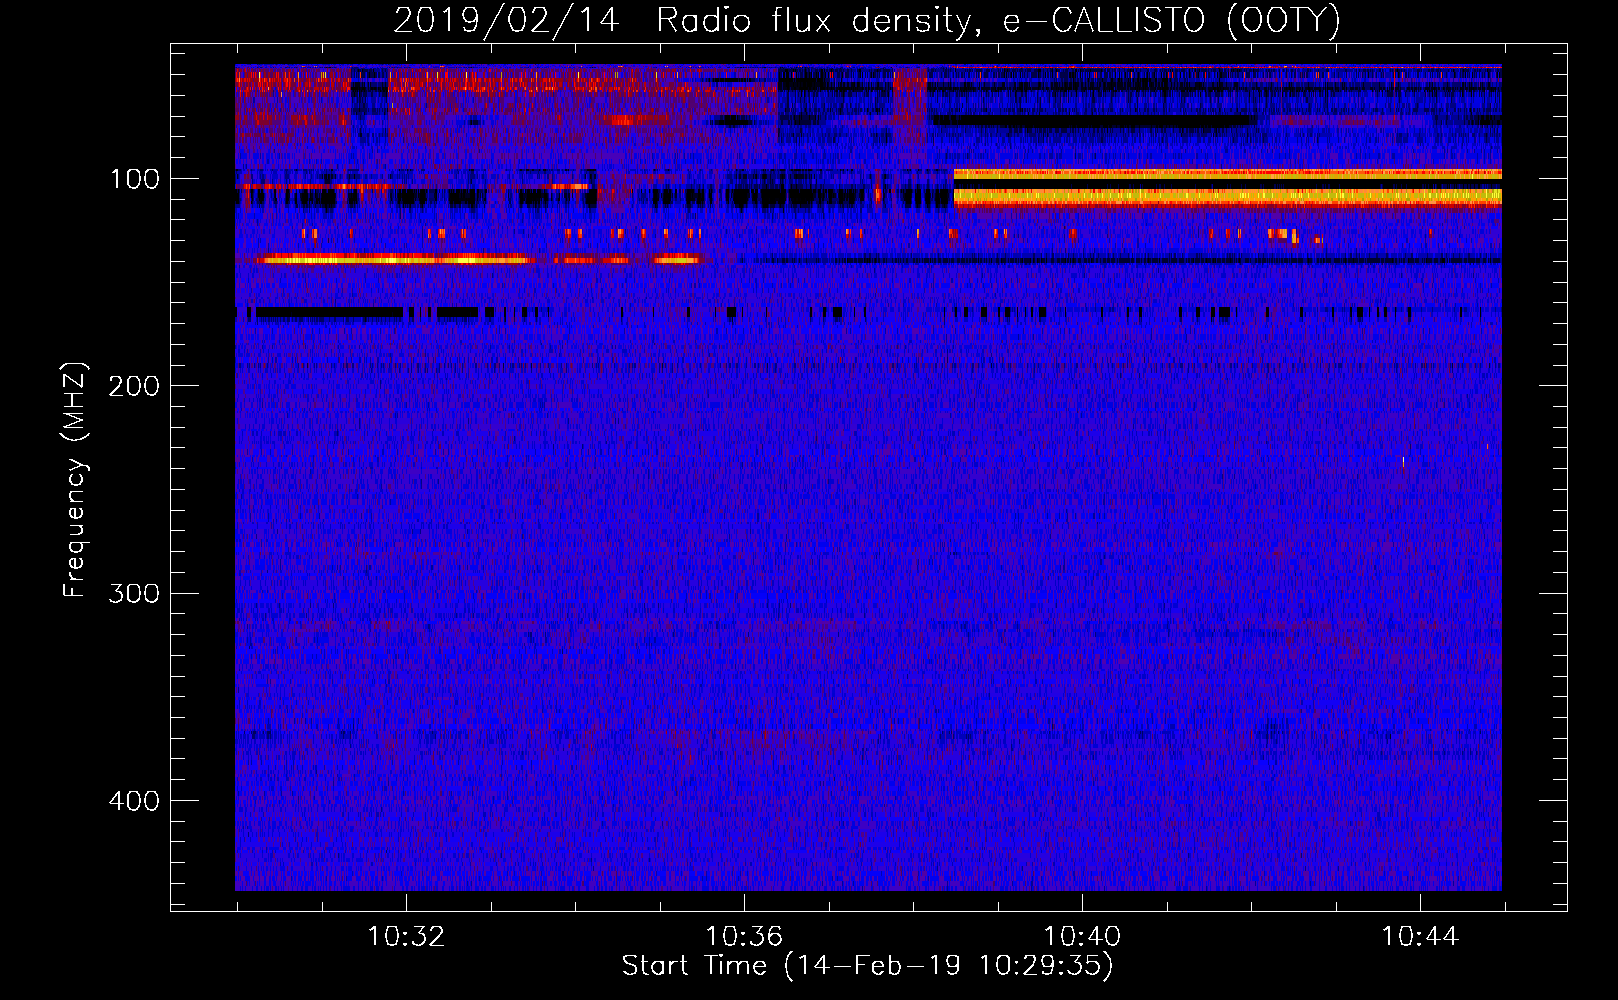Click the 100 frequency tick label

[x=135, y=179]
